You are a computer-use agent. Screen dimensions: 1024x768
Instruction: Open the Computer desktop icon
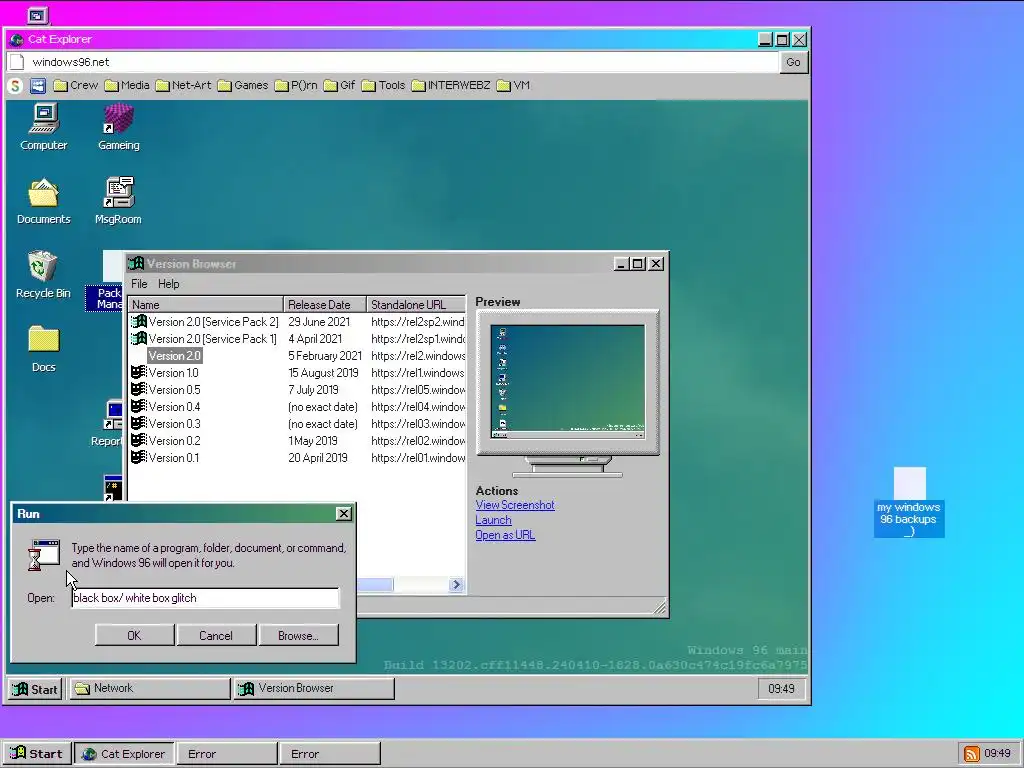pyautogui.click(x=44, y=127)
